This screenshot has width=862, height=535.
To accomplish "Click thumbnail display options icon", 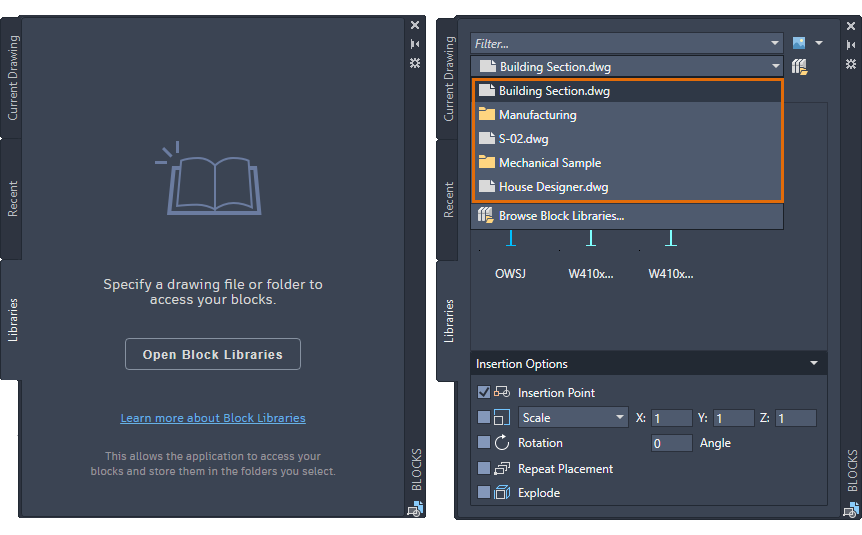I will tap(799, 43).
